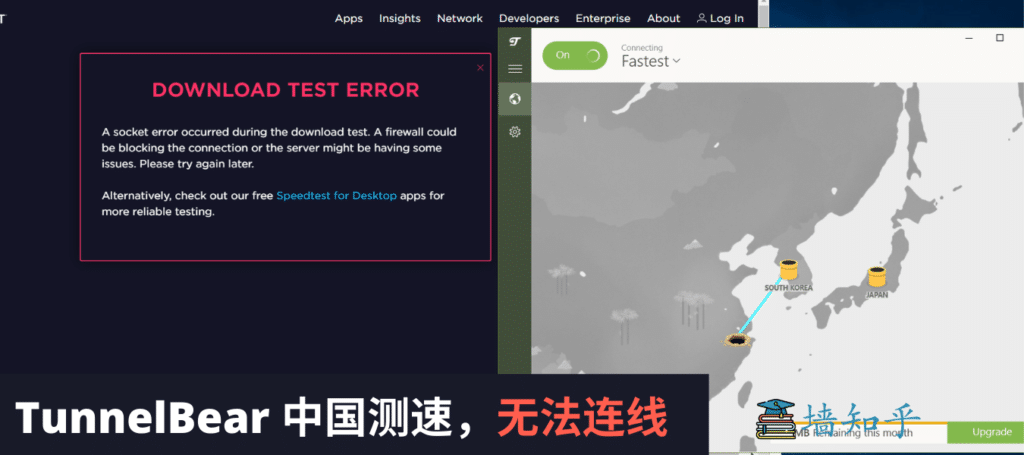The height and width of the screenshot is (455, 1024).
Task: Open the About menu item
Action: 664,18
